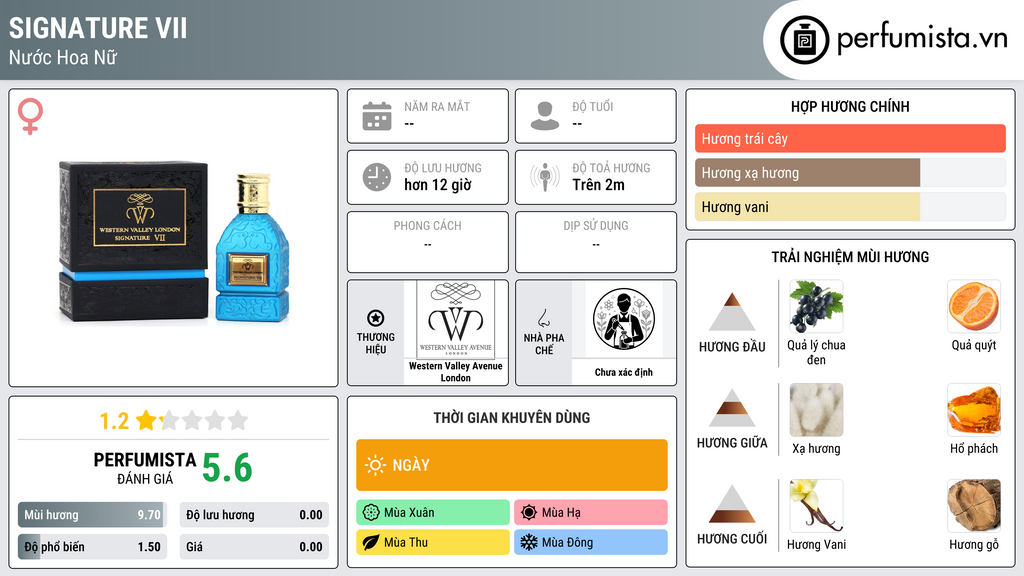Click the Signature VII perfume product photo
Viewport: 1024px width, 576px height.
click(x=174, y=242)
